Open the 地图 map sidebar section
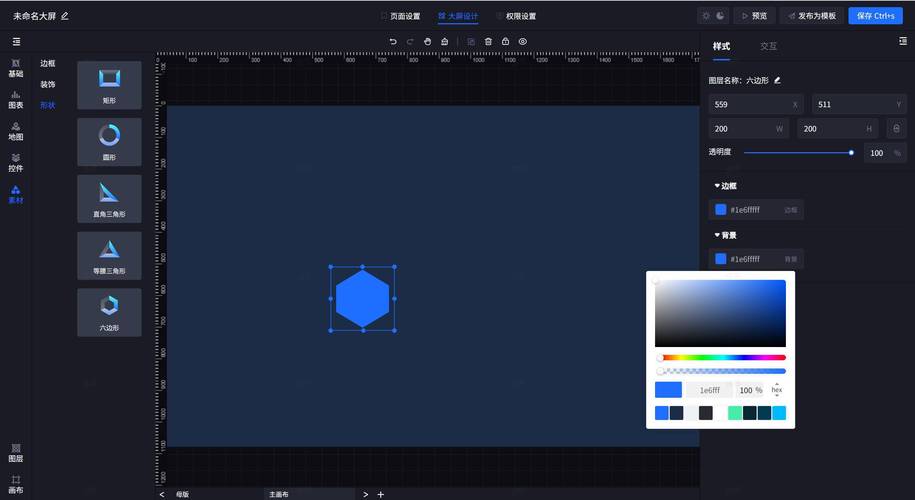The image size is (915, 500). [16, 130]
